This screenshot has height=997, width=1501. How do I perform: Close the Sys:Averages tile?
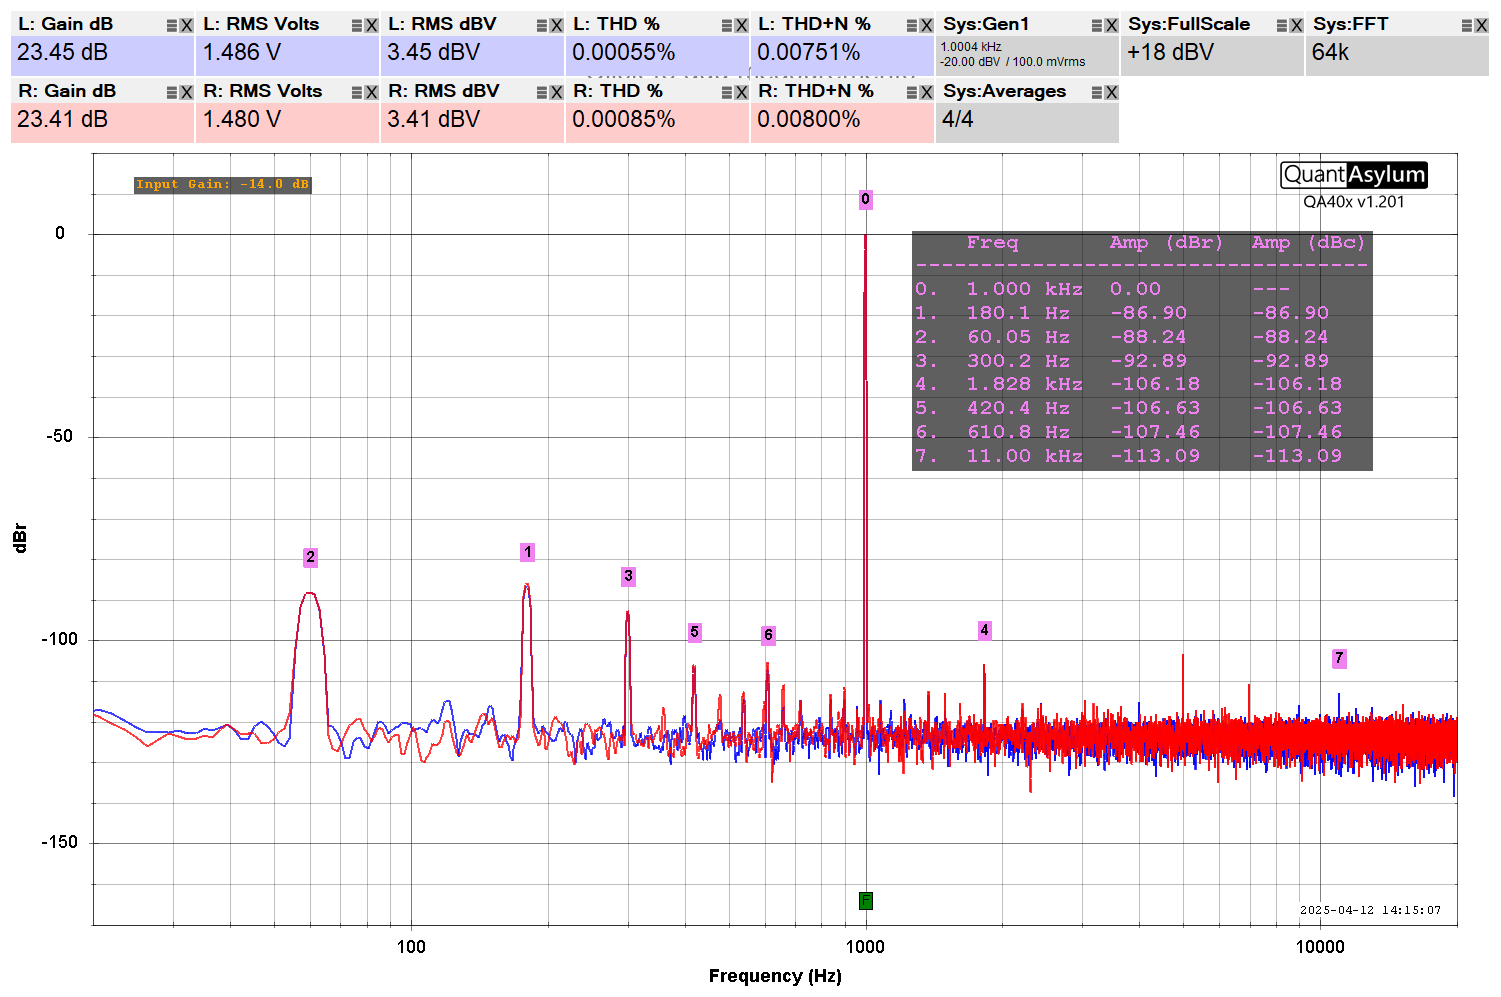coord(1111,93)
